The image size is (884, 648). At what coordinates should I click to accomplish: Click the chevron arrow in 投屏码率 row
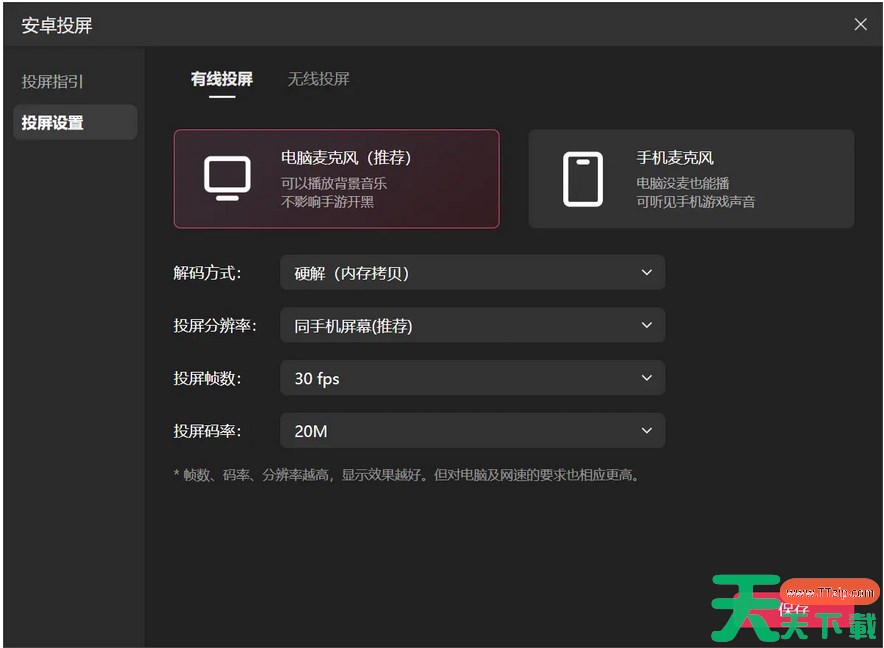point(647,431)
